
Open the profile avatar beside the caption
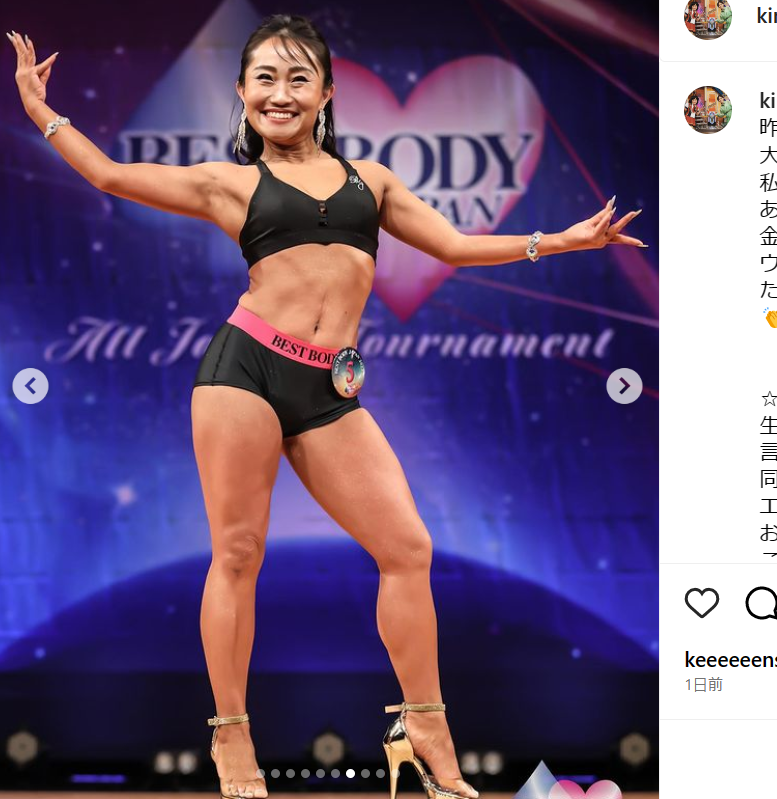coord(708,110)
